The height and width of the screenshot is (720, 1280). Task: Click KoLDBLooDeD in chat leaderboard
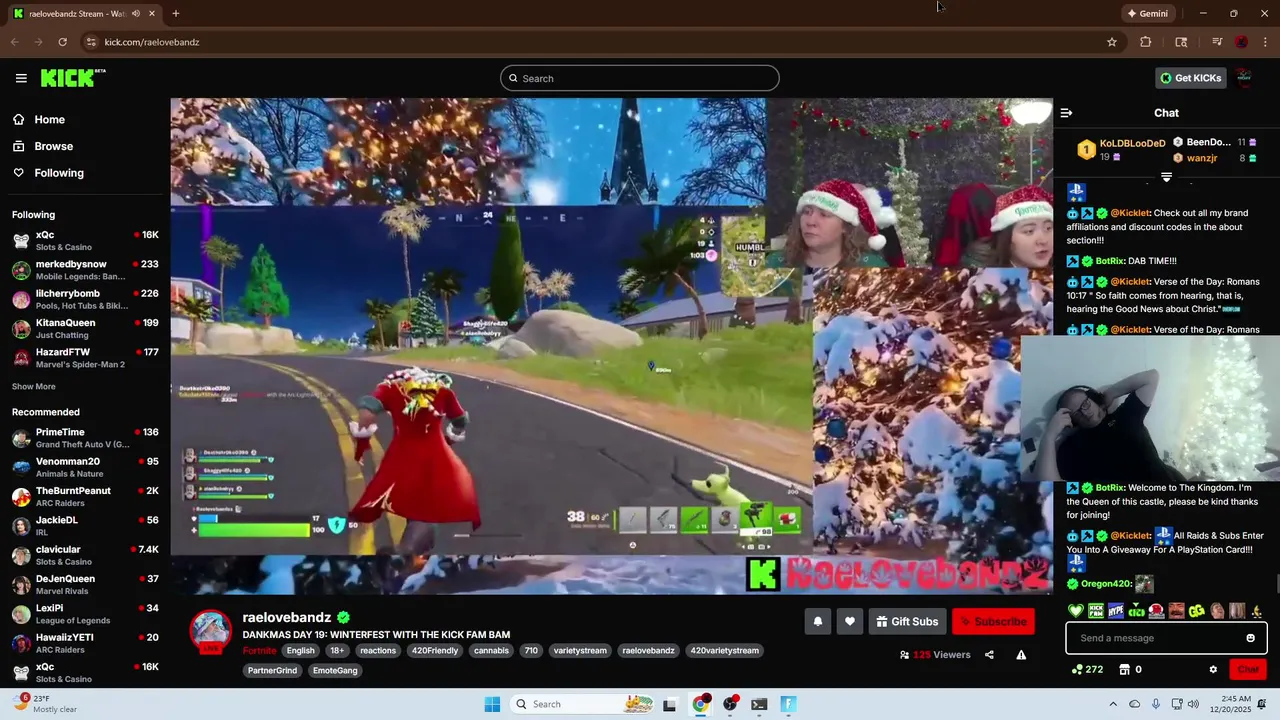point(1132,143)
